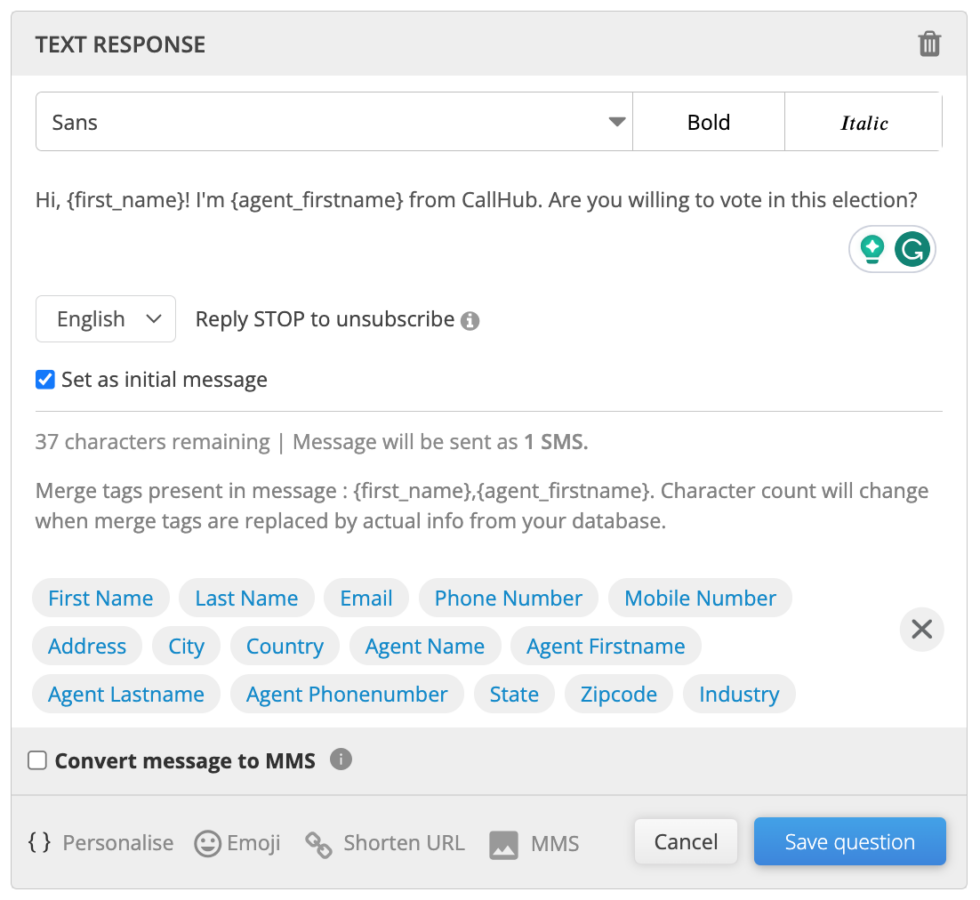Screen dimensions: 980x900
Task: Open the English language dropdown
Action: (x=106, y=319)
